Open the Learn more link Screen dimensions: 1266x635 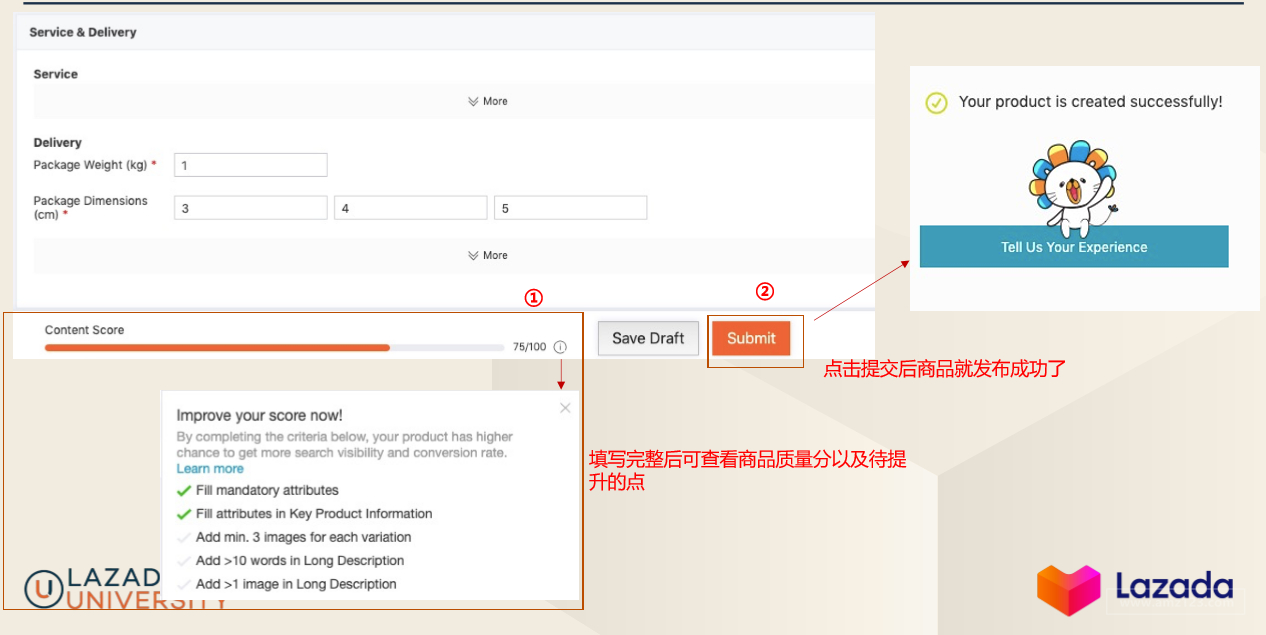coord(210,468)
